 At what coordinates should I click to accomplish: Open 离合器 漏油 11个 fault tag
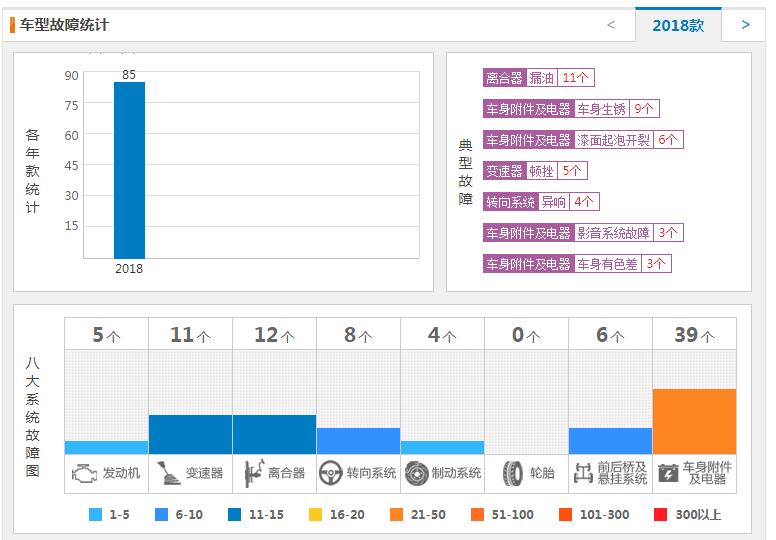pyautogui.click(x=538, y=78)
